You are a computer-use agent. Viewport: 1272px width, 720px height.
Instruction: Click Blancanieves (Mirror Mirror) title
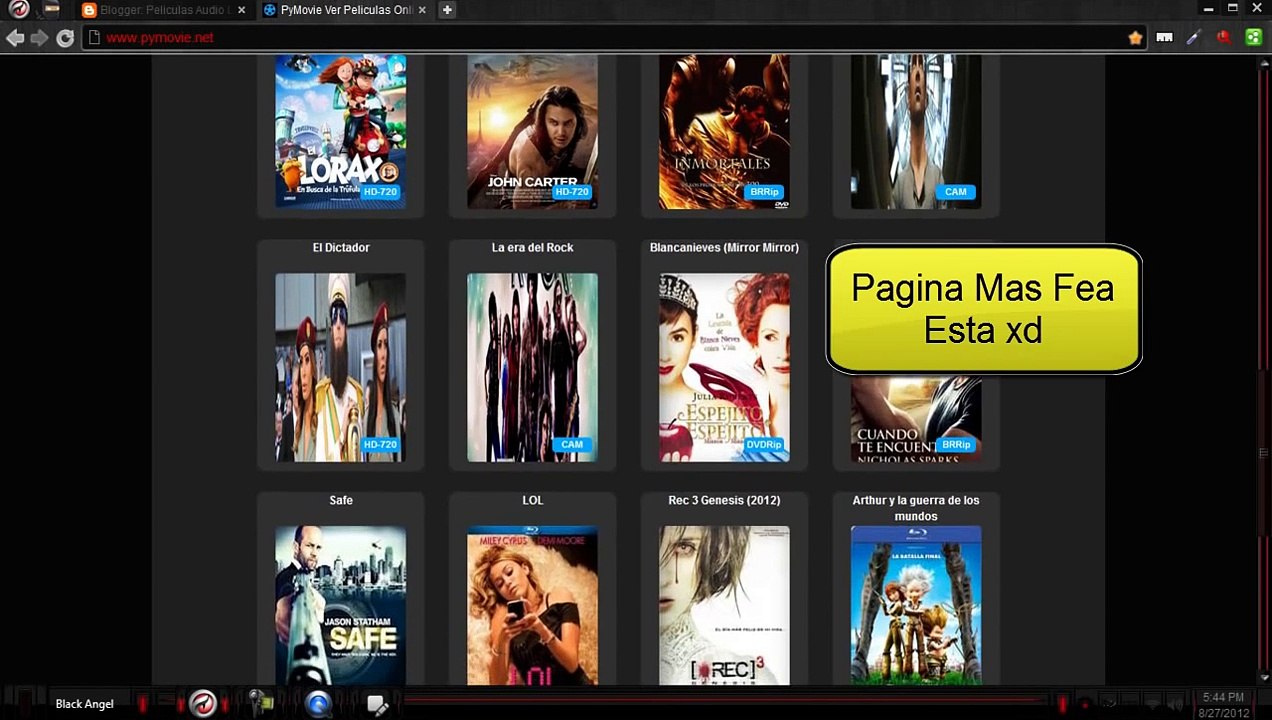[724, 247]
